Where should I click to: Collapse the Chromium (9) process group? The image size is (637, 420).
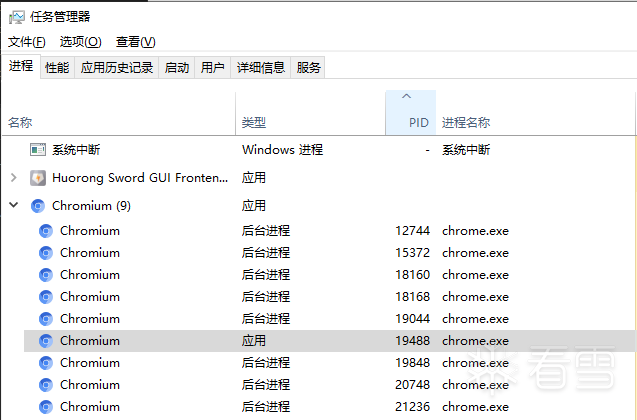coord(14,205)
